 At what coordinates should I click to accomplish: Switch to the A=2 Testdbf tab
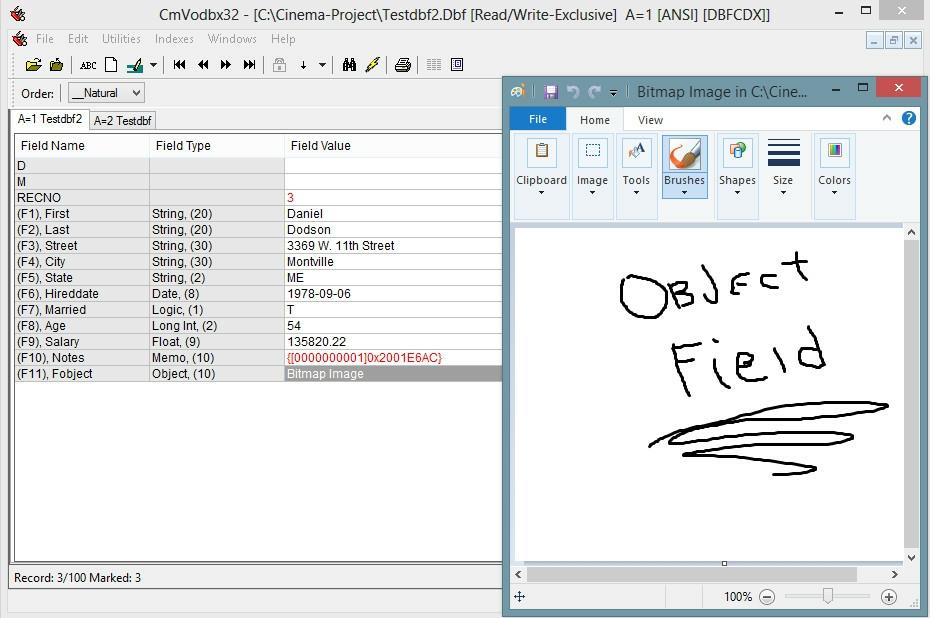tap(122, 121)
